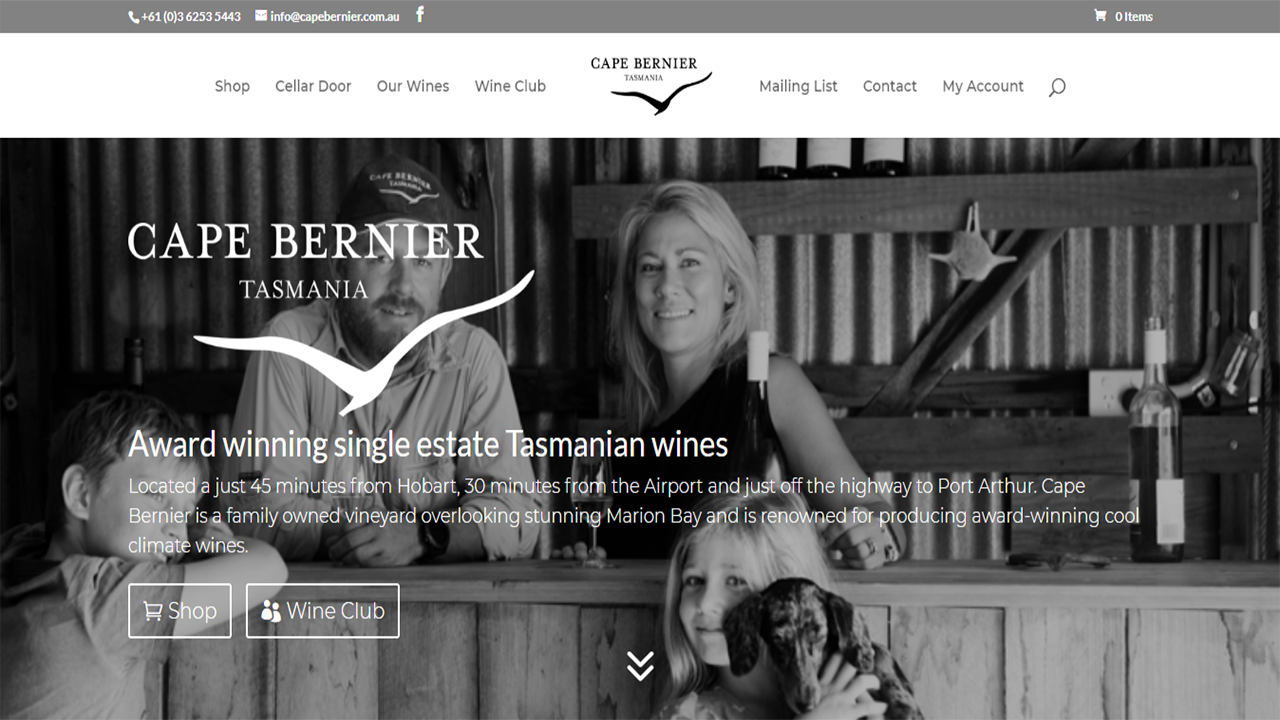Open Our Wines in navigation
This screenshot has height=720, width=1280.
coord(413,86)
